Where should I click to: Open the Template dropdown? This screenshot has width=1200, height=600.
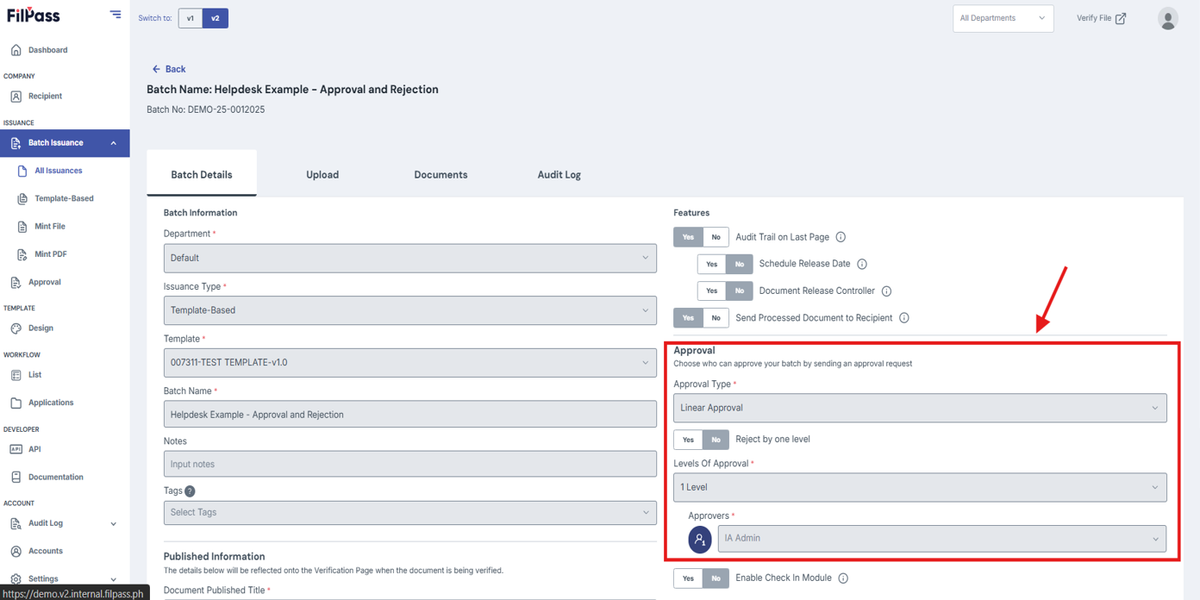click(x=410, y=362)
